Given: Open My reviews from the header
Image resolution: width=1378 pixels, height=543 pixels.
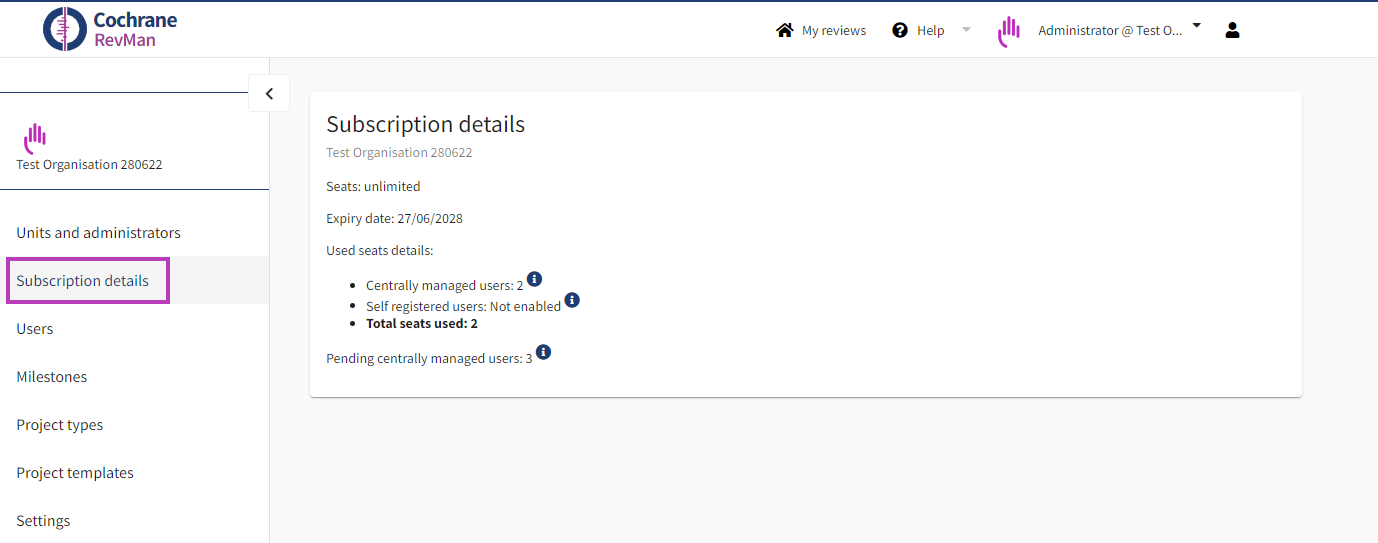Looking at the screenshot, I should click(821, 31).
